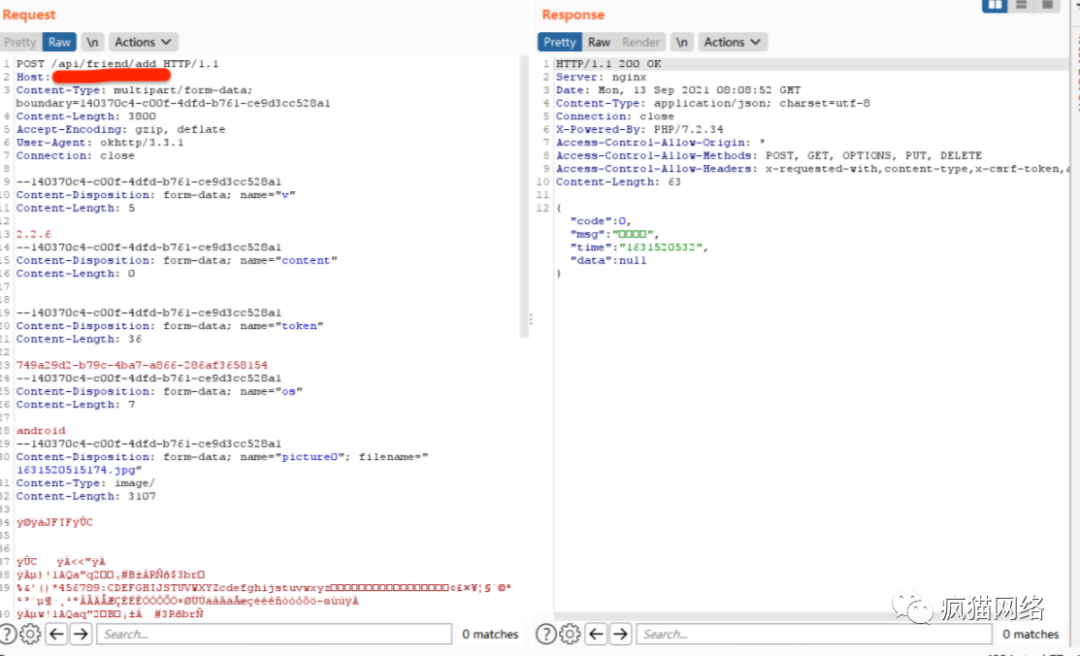Open Request search help icon
This screenshot has width=1080, height=656.
[x=8, y=634]
